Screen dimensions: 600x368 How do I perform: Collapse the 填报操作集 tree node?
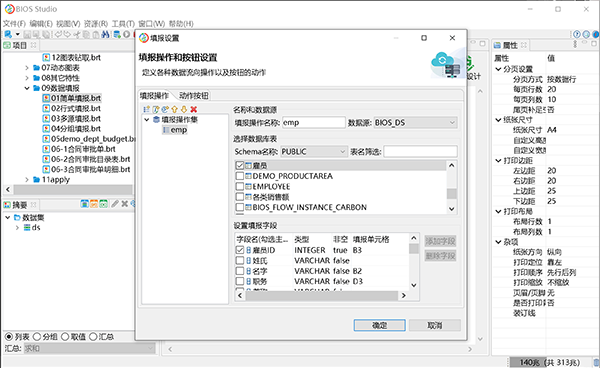click(147, 120)
